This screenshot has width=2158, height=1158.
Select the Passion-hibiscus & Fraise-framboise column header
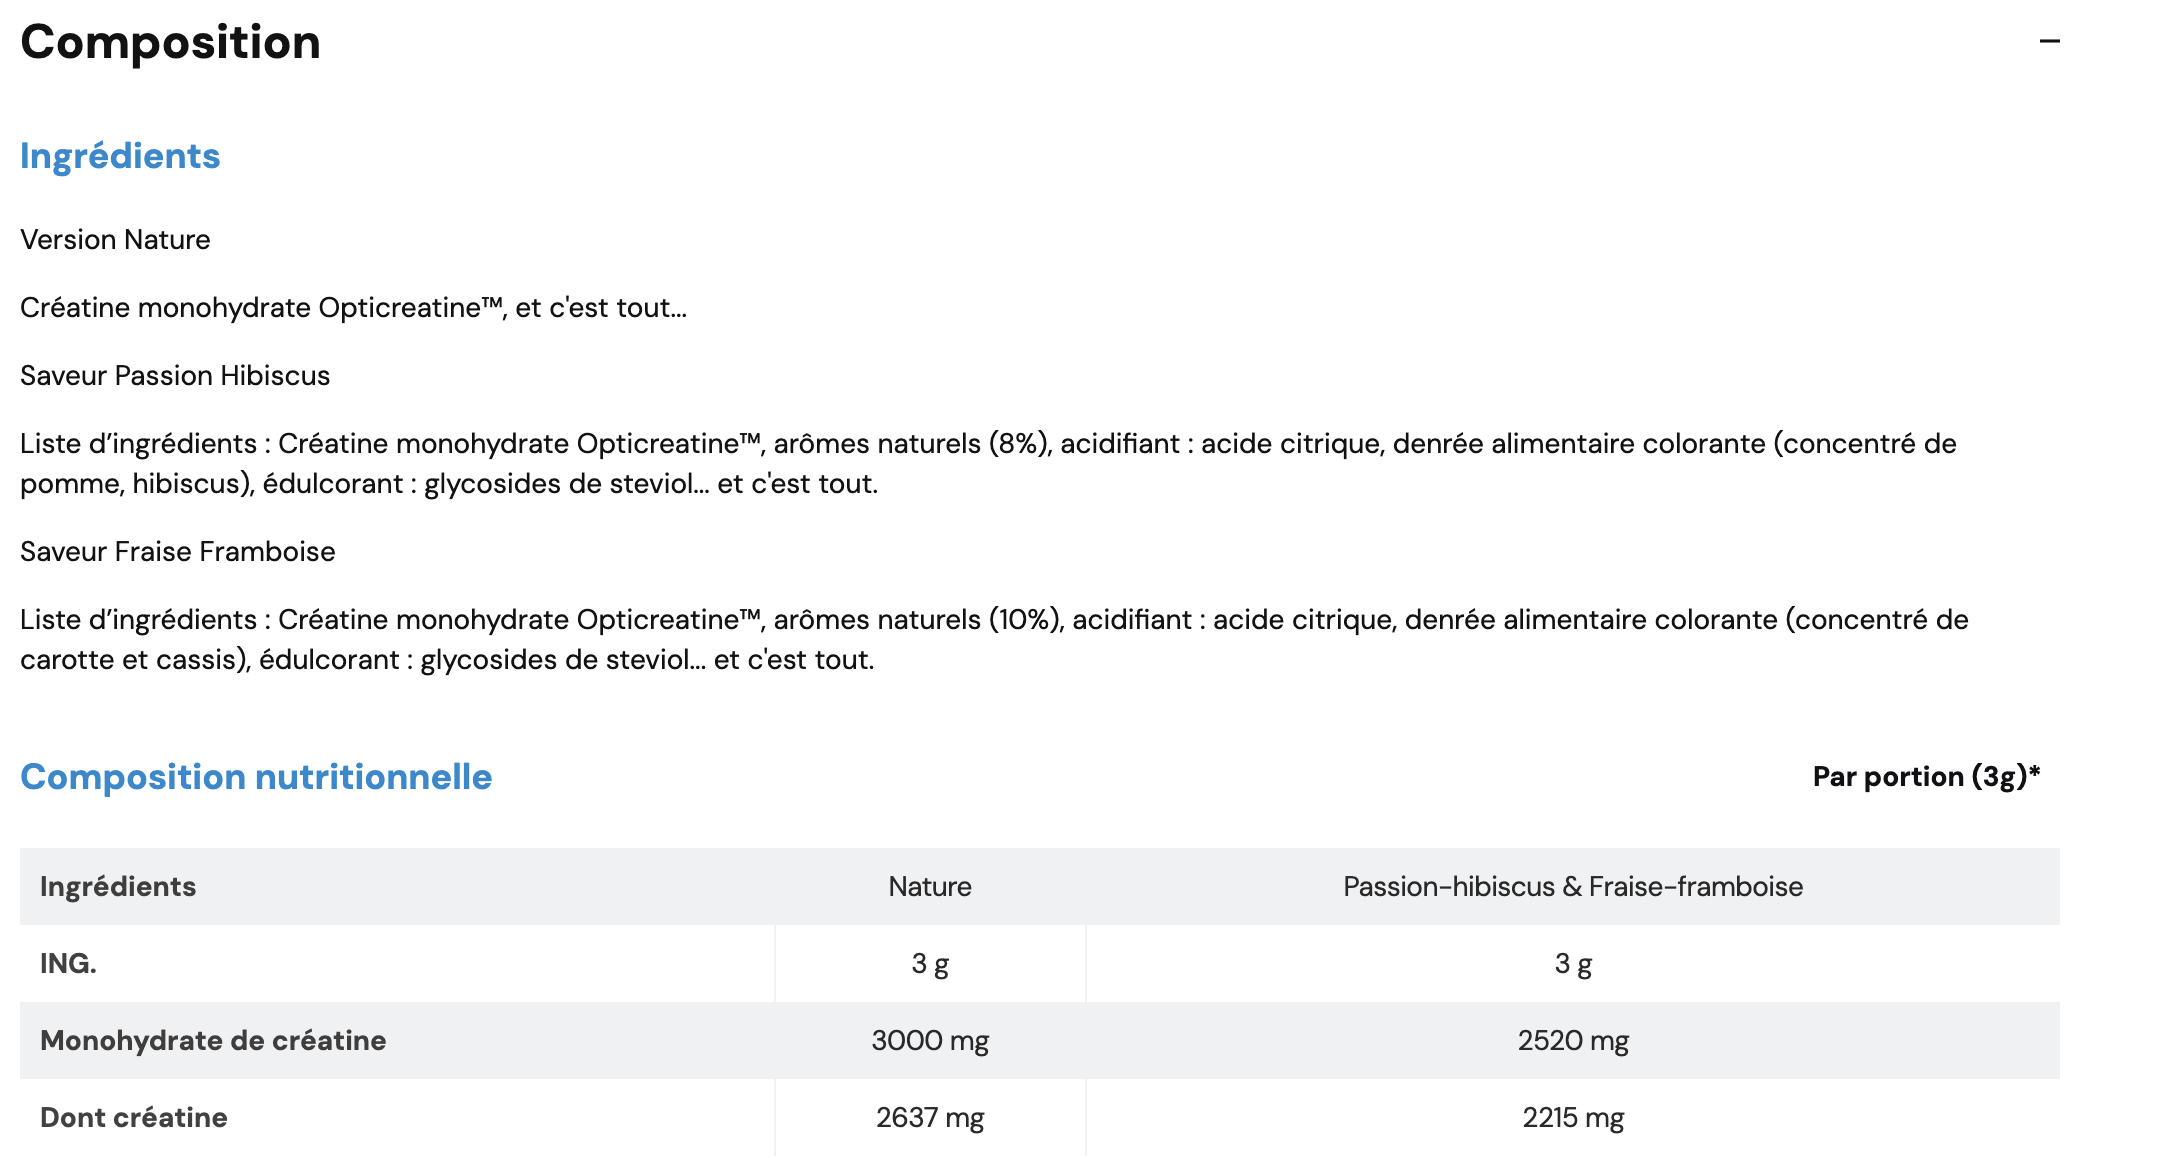1573,887
